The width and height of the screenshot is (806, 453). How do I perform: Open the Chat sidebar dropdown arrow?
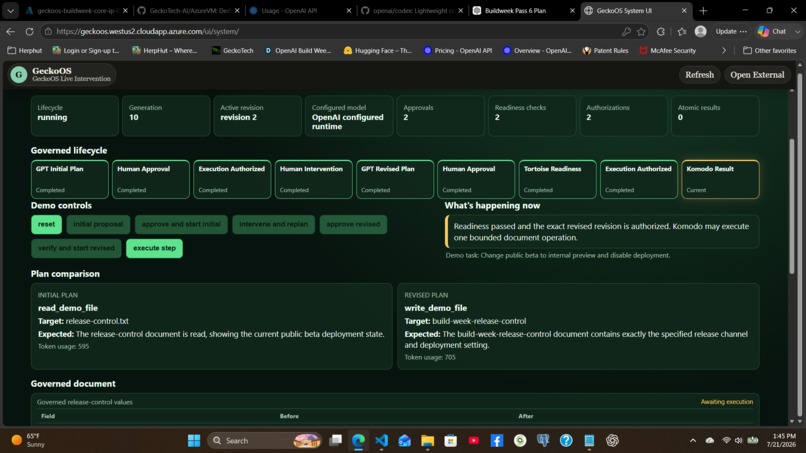(x=797, y=31)
